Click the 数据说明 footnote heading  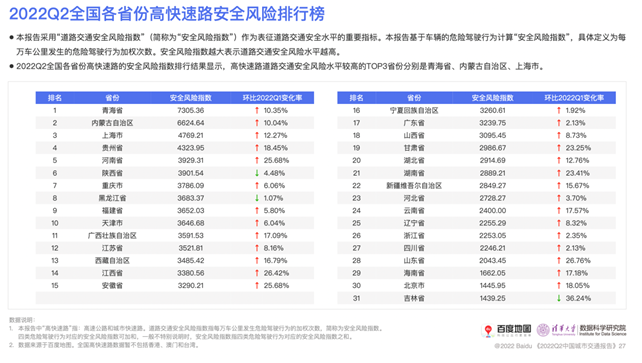point(22,320)
